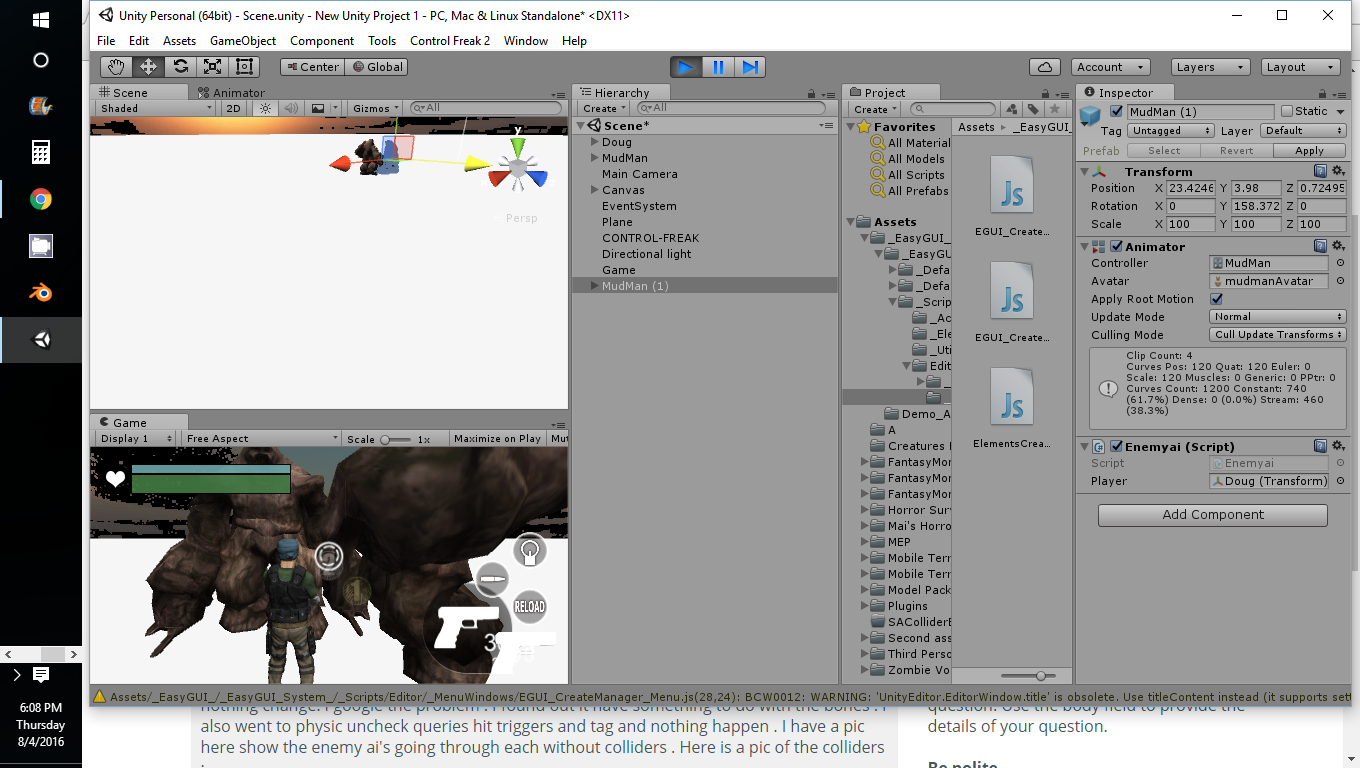The width and height of the screenshot is (1360, 768).
Task: Toggle the Static checkbox in Inspector
Action: (x=1287, y=111)
